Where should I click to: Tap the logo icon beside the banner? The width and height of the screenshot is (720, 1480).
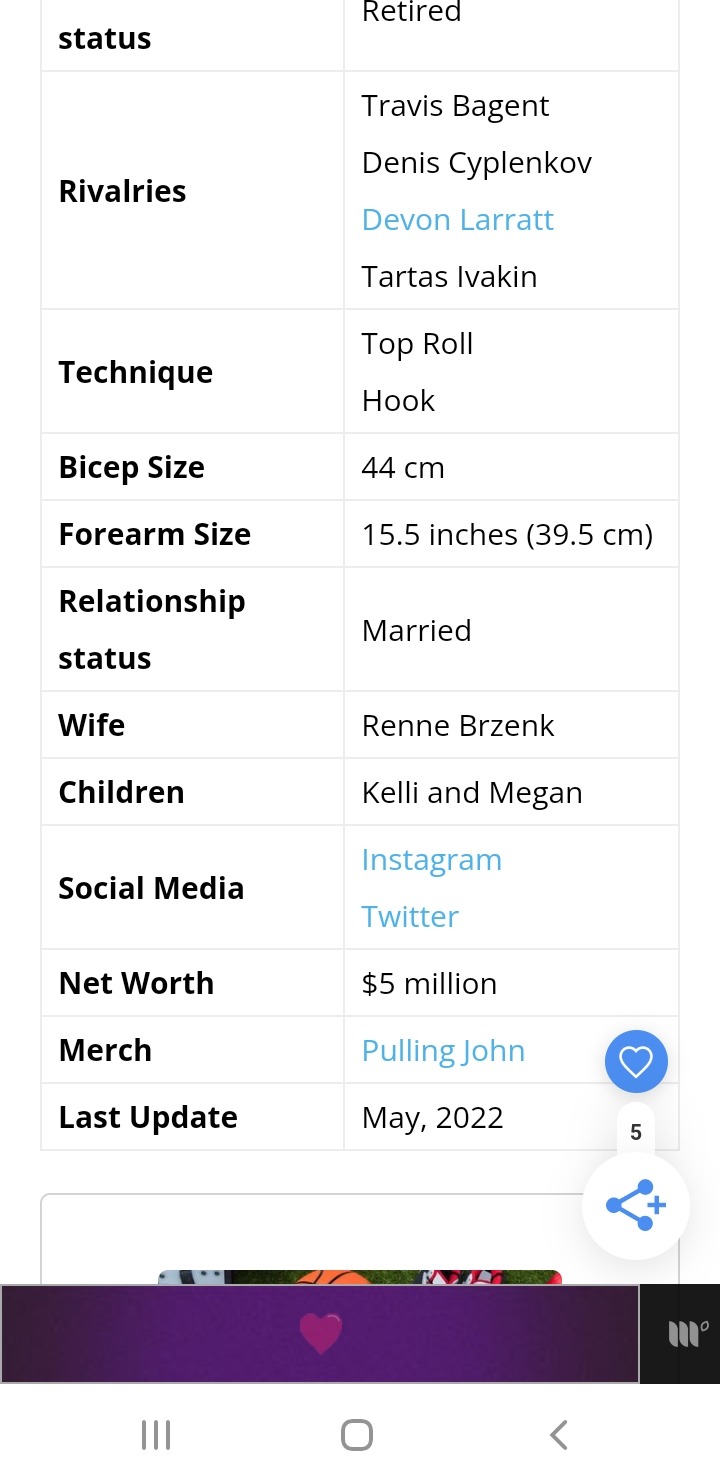click(687, 1333)
